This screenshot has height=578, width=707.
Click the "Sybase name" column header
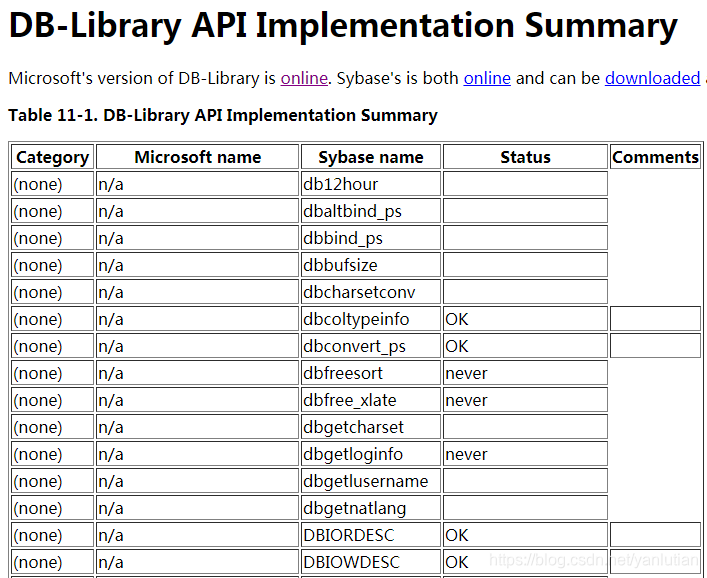[371, 157]
